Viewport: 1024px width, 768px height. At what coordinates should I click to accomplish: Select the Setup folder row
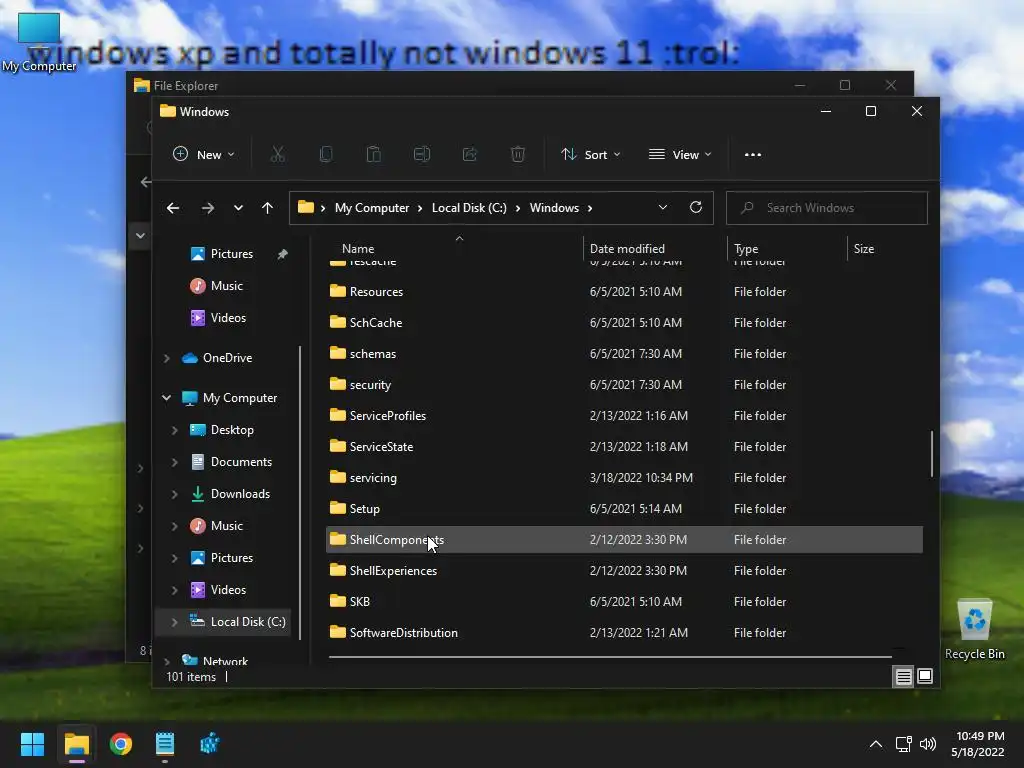tap(624, 509)
